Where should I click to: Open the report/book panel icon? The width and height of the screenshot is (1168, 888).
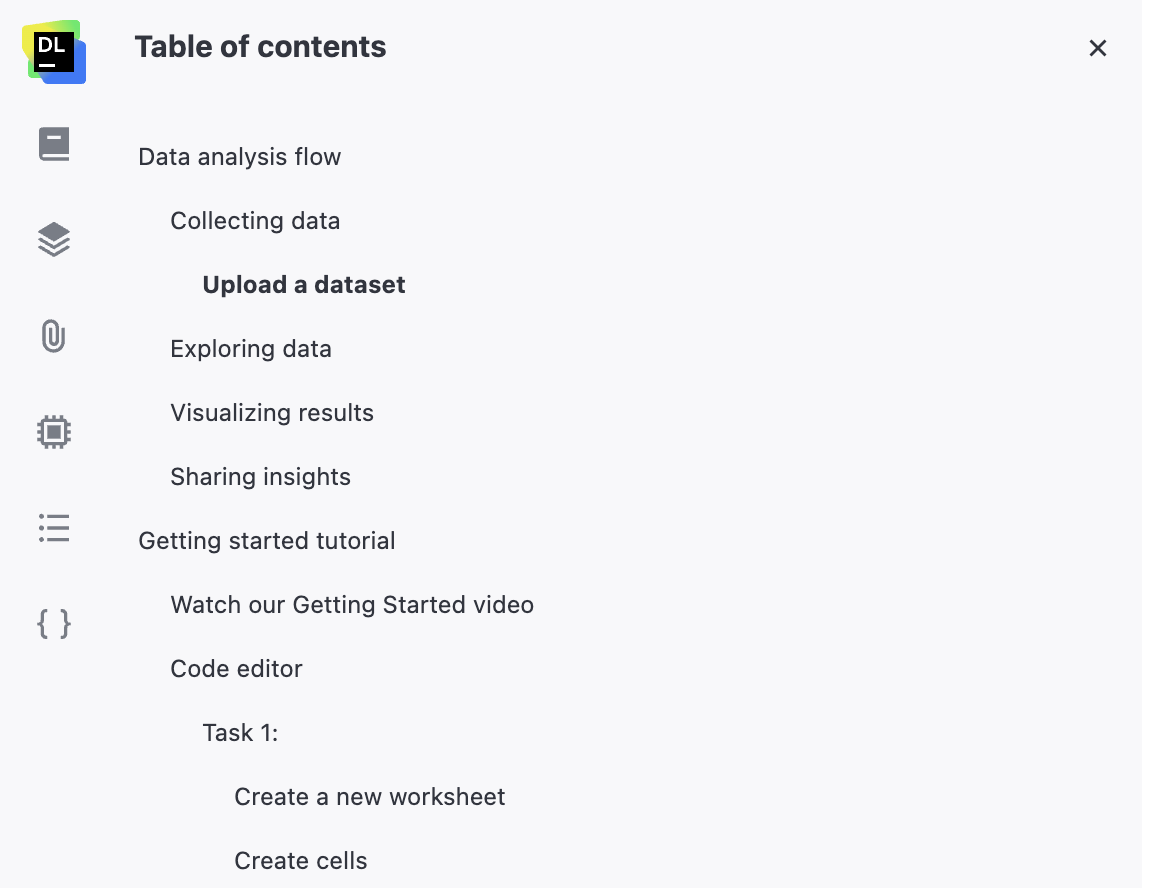pos(53,143)
